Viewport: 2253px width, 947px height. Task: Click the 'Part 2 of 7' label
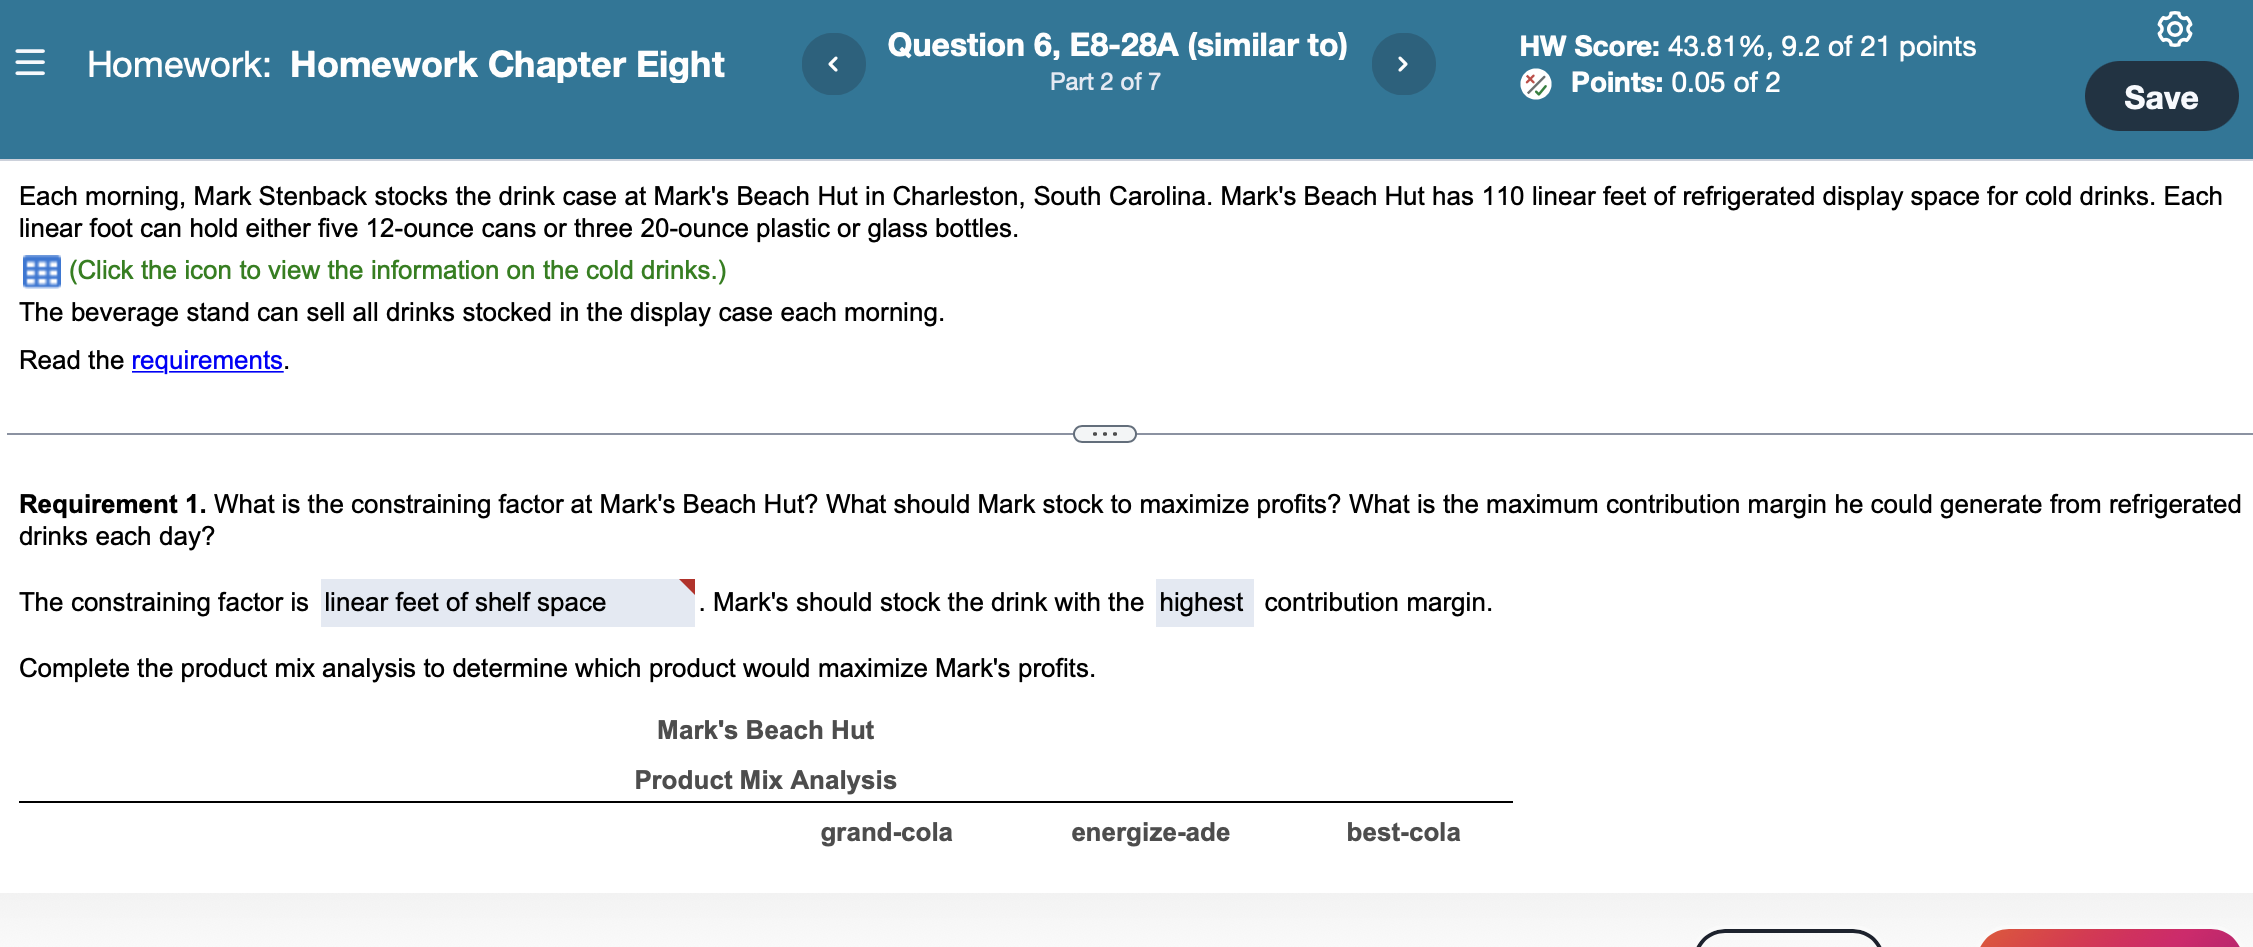pyautogui.click(x=1104, y=82)
